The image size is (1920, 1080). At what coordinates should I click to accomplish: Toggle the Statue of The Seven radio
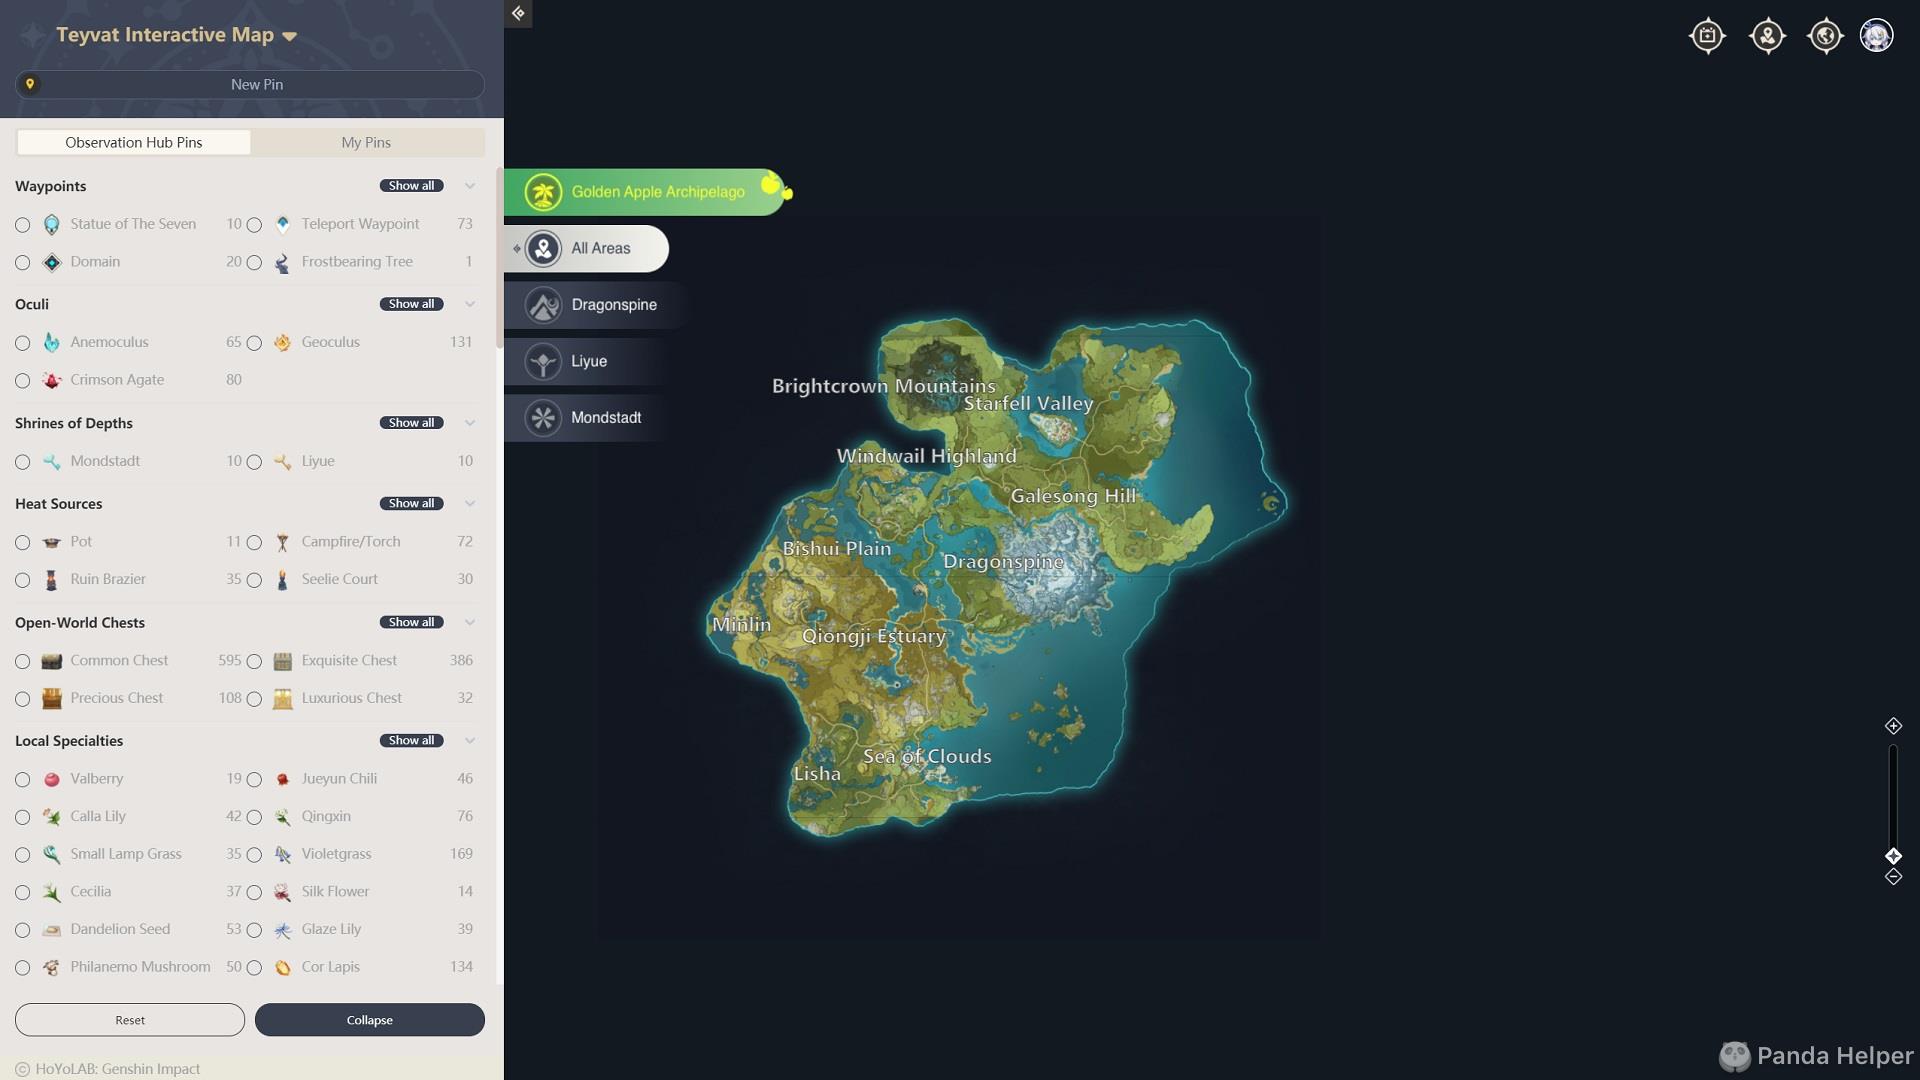click(x=22, y=225)
